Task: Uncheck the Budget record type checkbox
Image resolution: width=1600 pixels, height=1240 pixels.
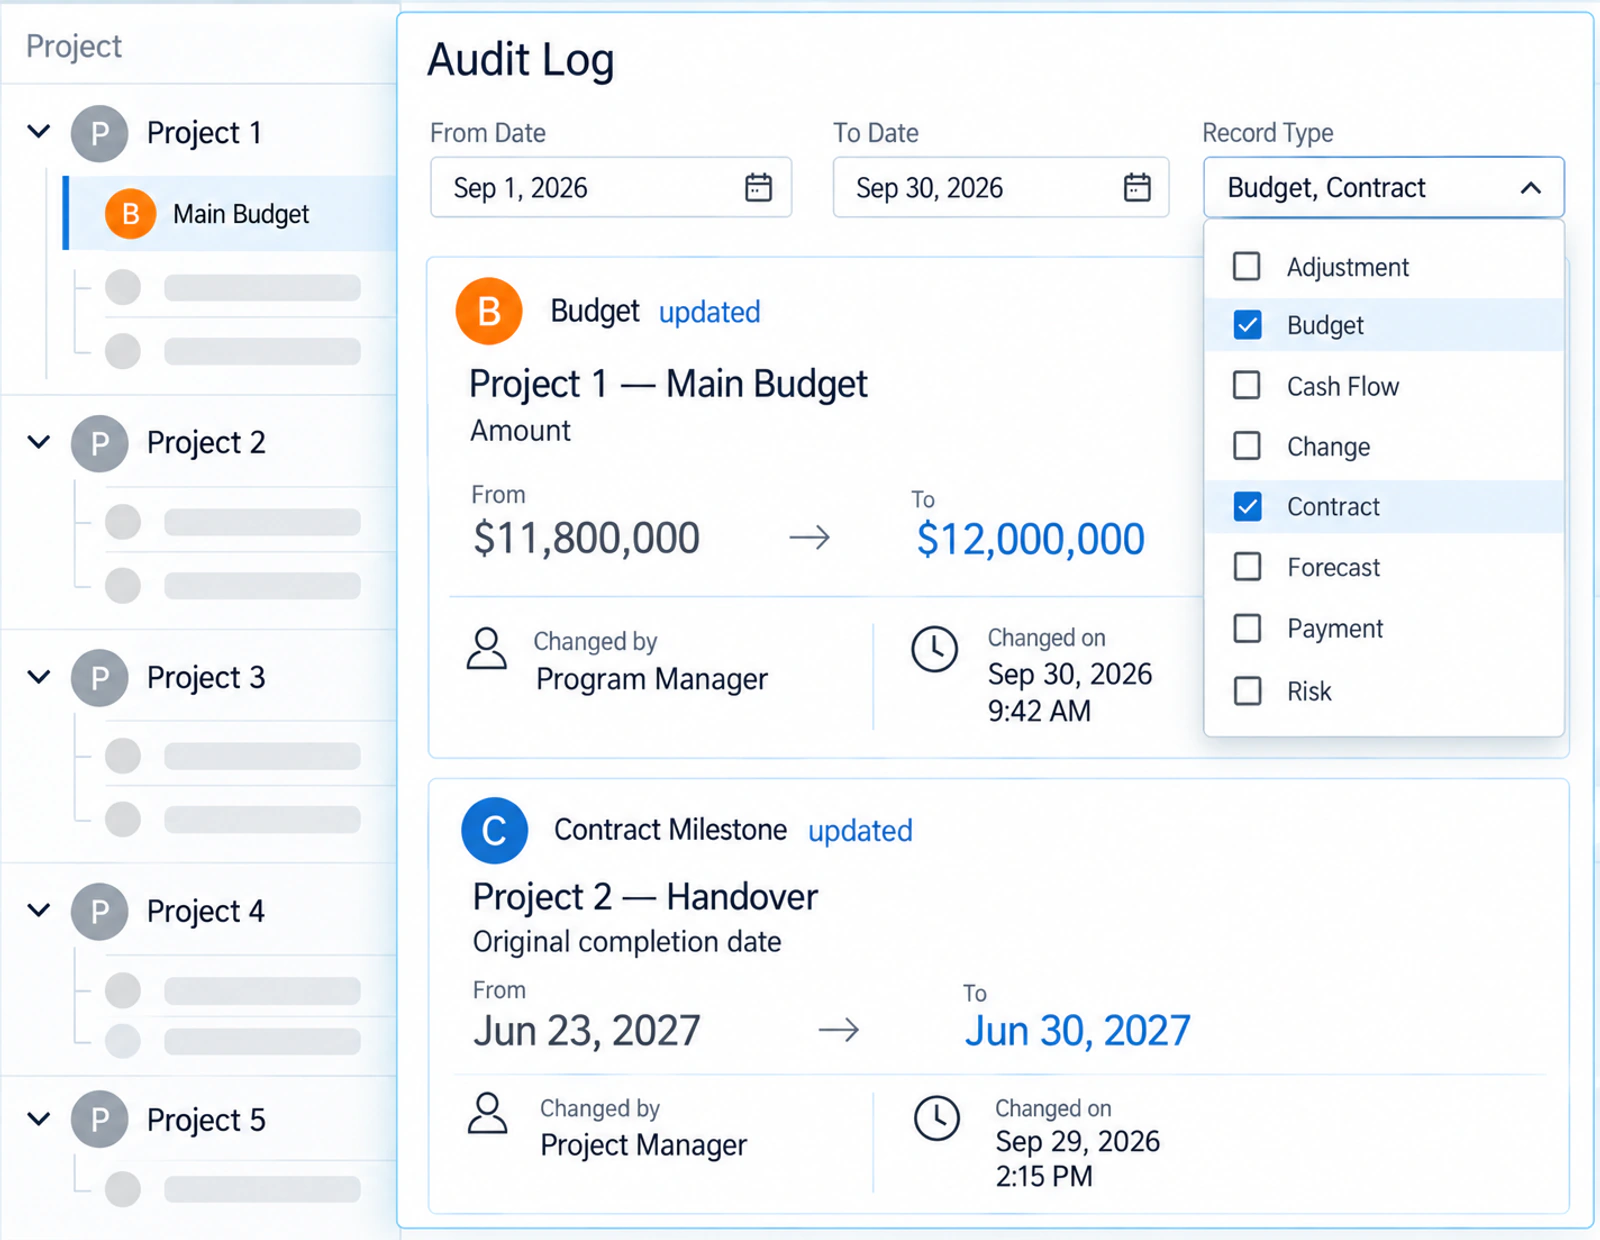Action: coord(1247,325)
